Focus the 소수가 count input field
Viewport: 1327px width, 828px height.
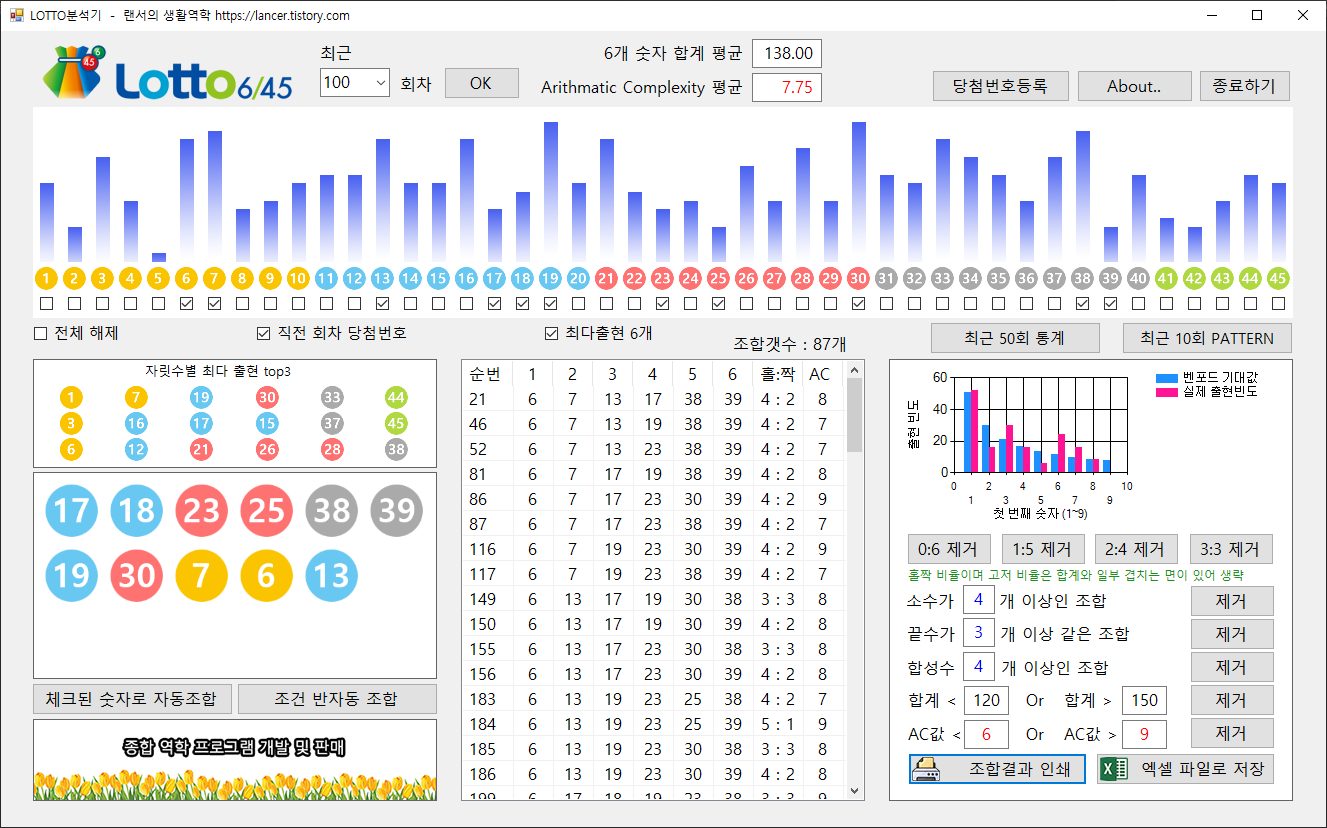pos(978,601)
